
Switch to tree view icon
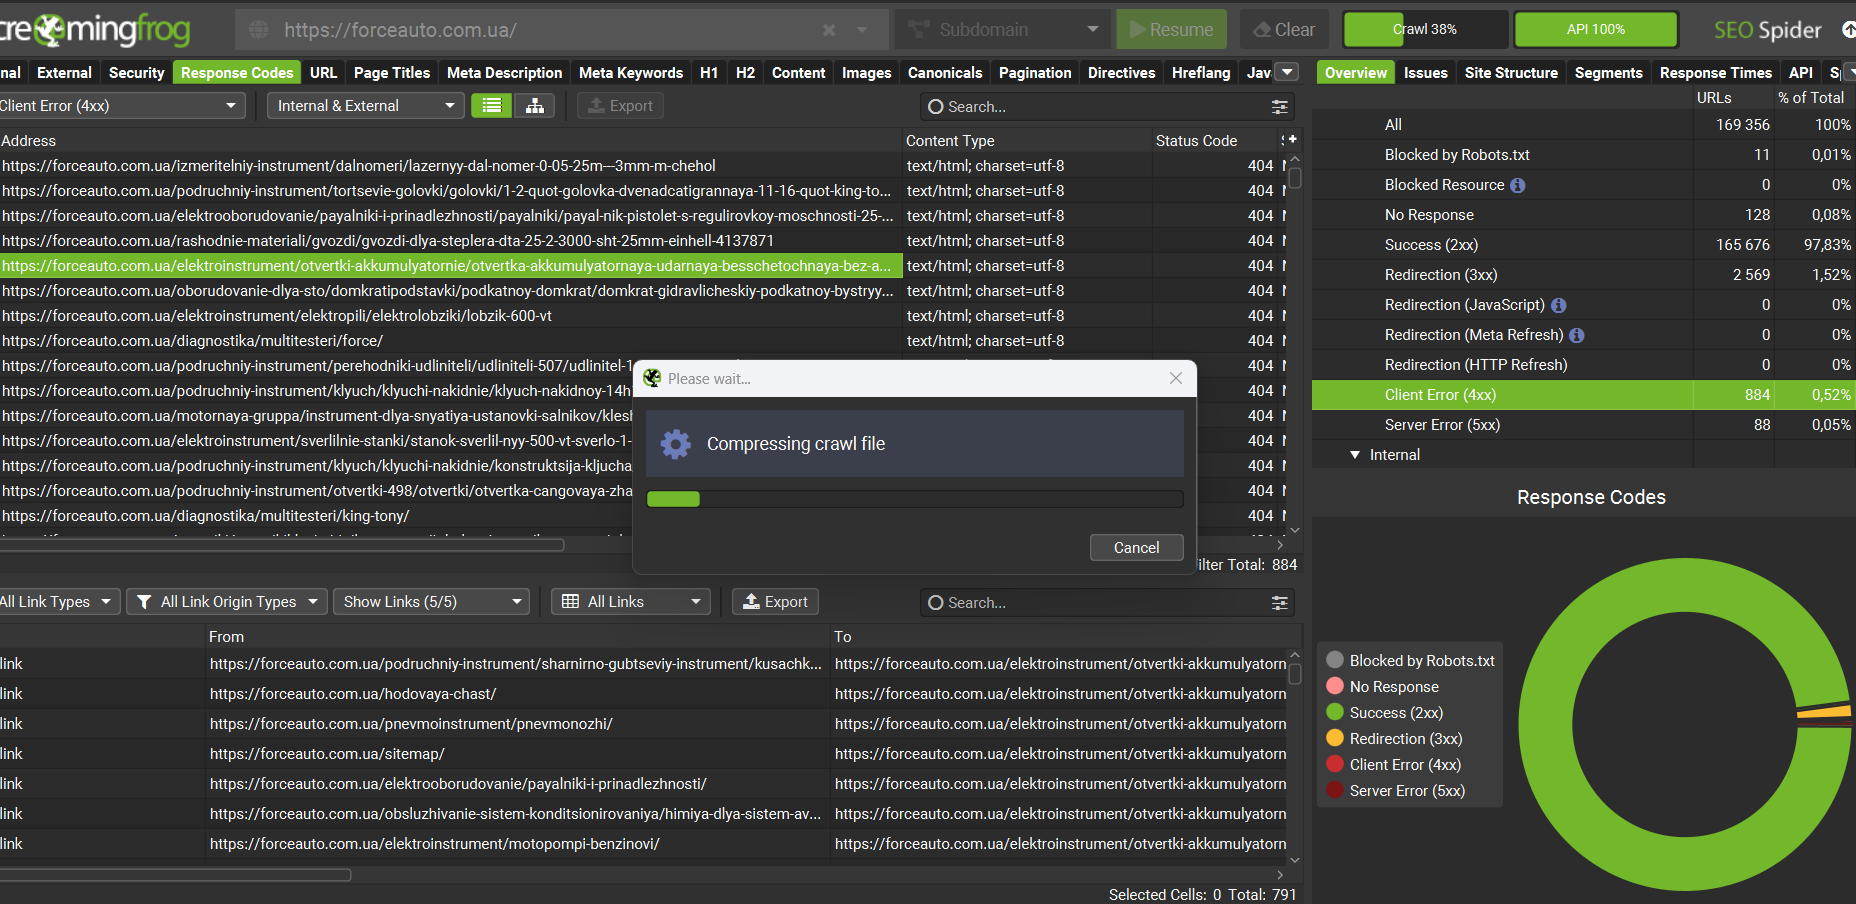click(x=535, y=106)
